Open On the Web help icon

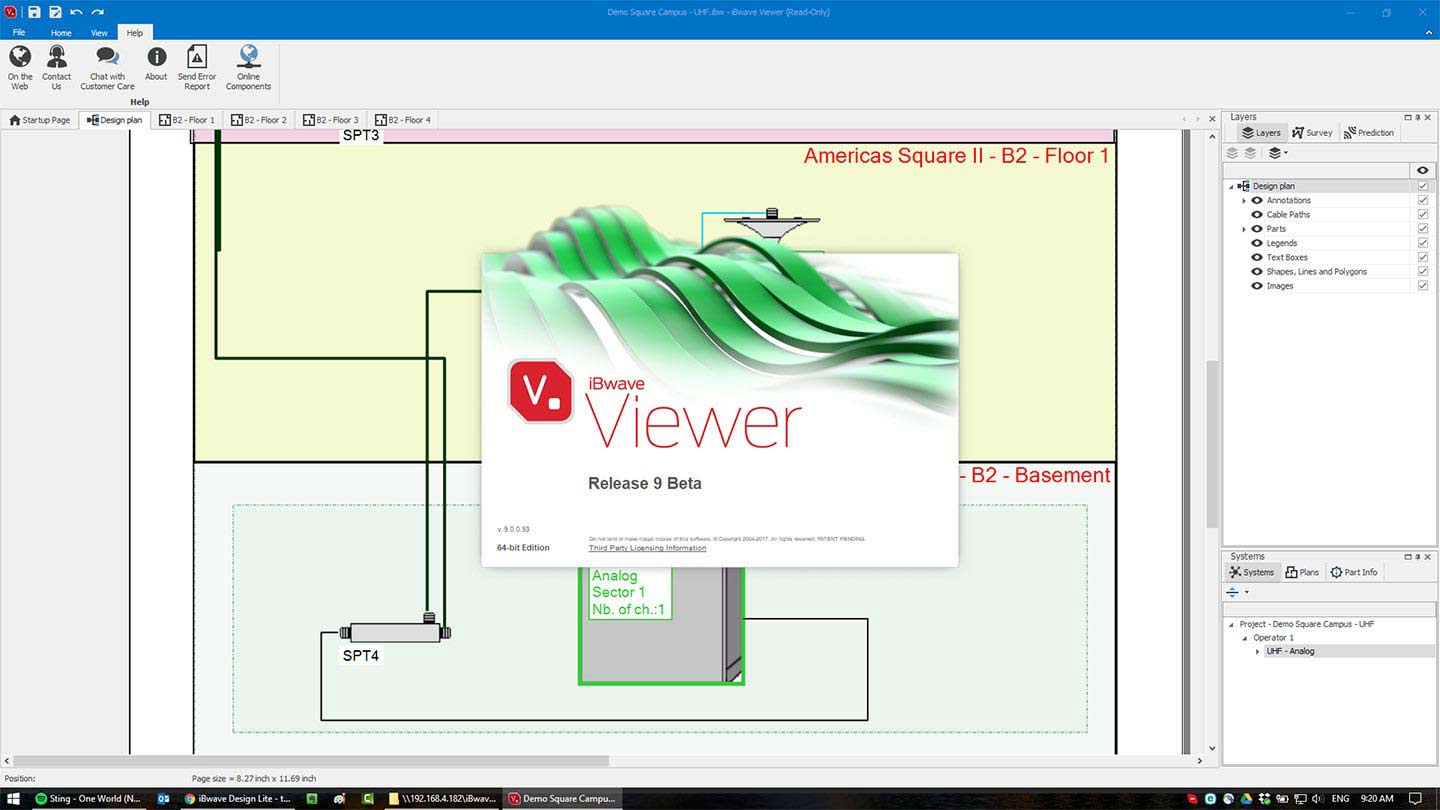point(20,57)
